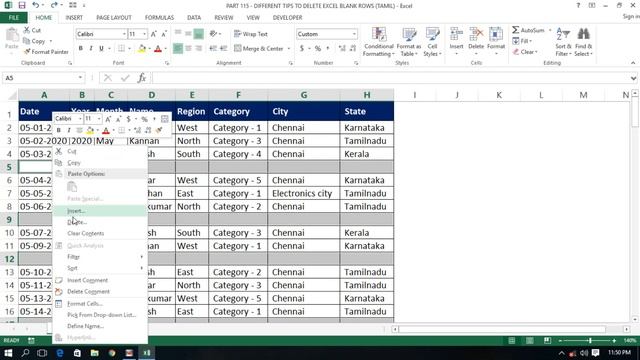Click mini toolbar font color button
This screenshot has height=360, width=640.
[x=106, y=130]
